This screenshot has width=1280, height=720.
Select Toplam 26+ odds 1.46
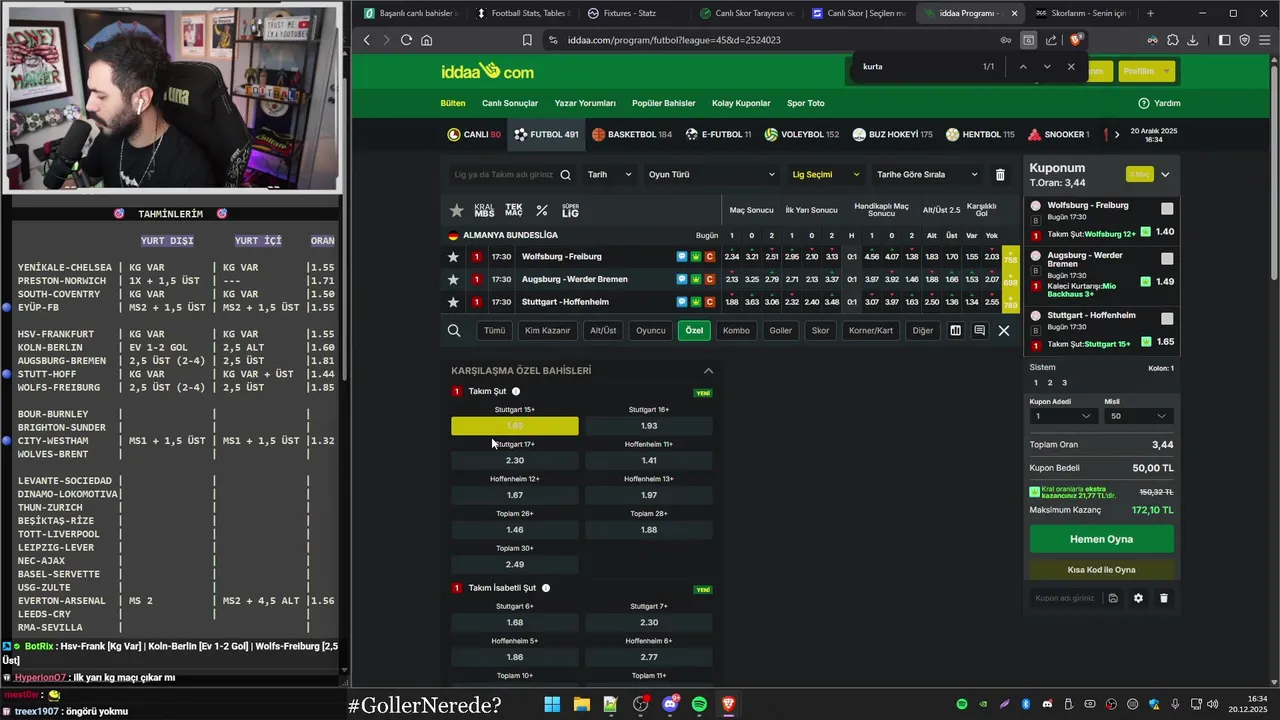pyautogui.click(x=515, y=530)
